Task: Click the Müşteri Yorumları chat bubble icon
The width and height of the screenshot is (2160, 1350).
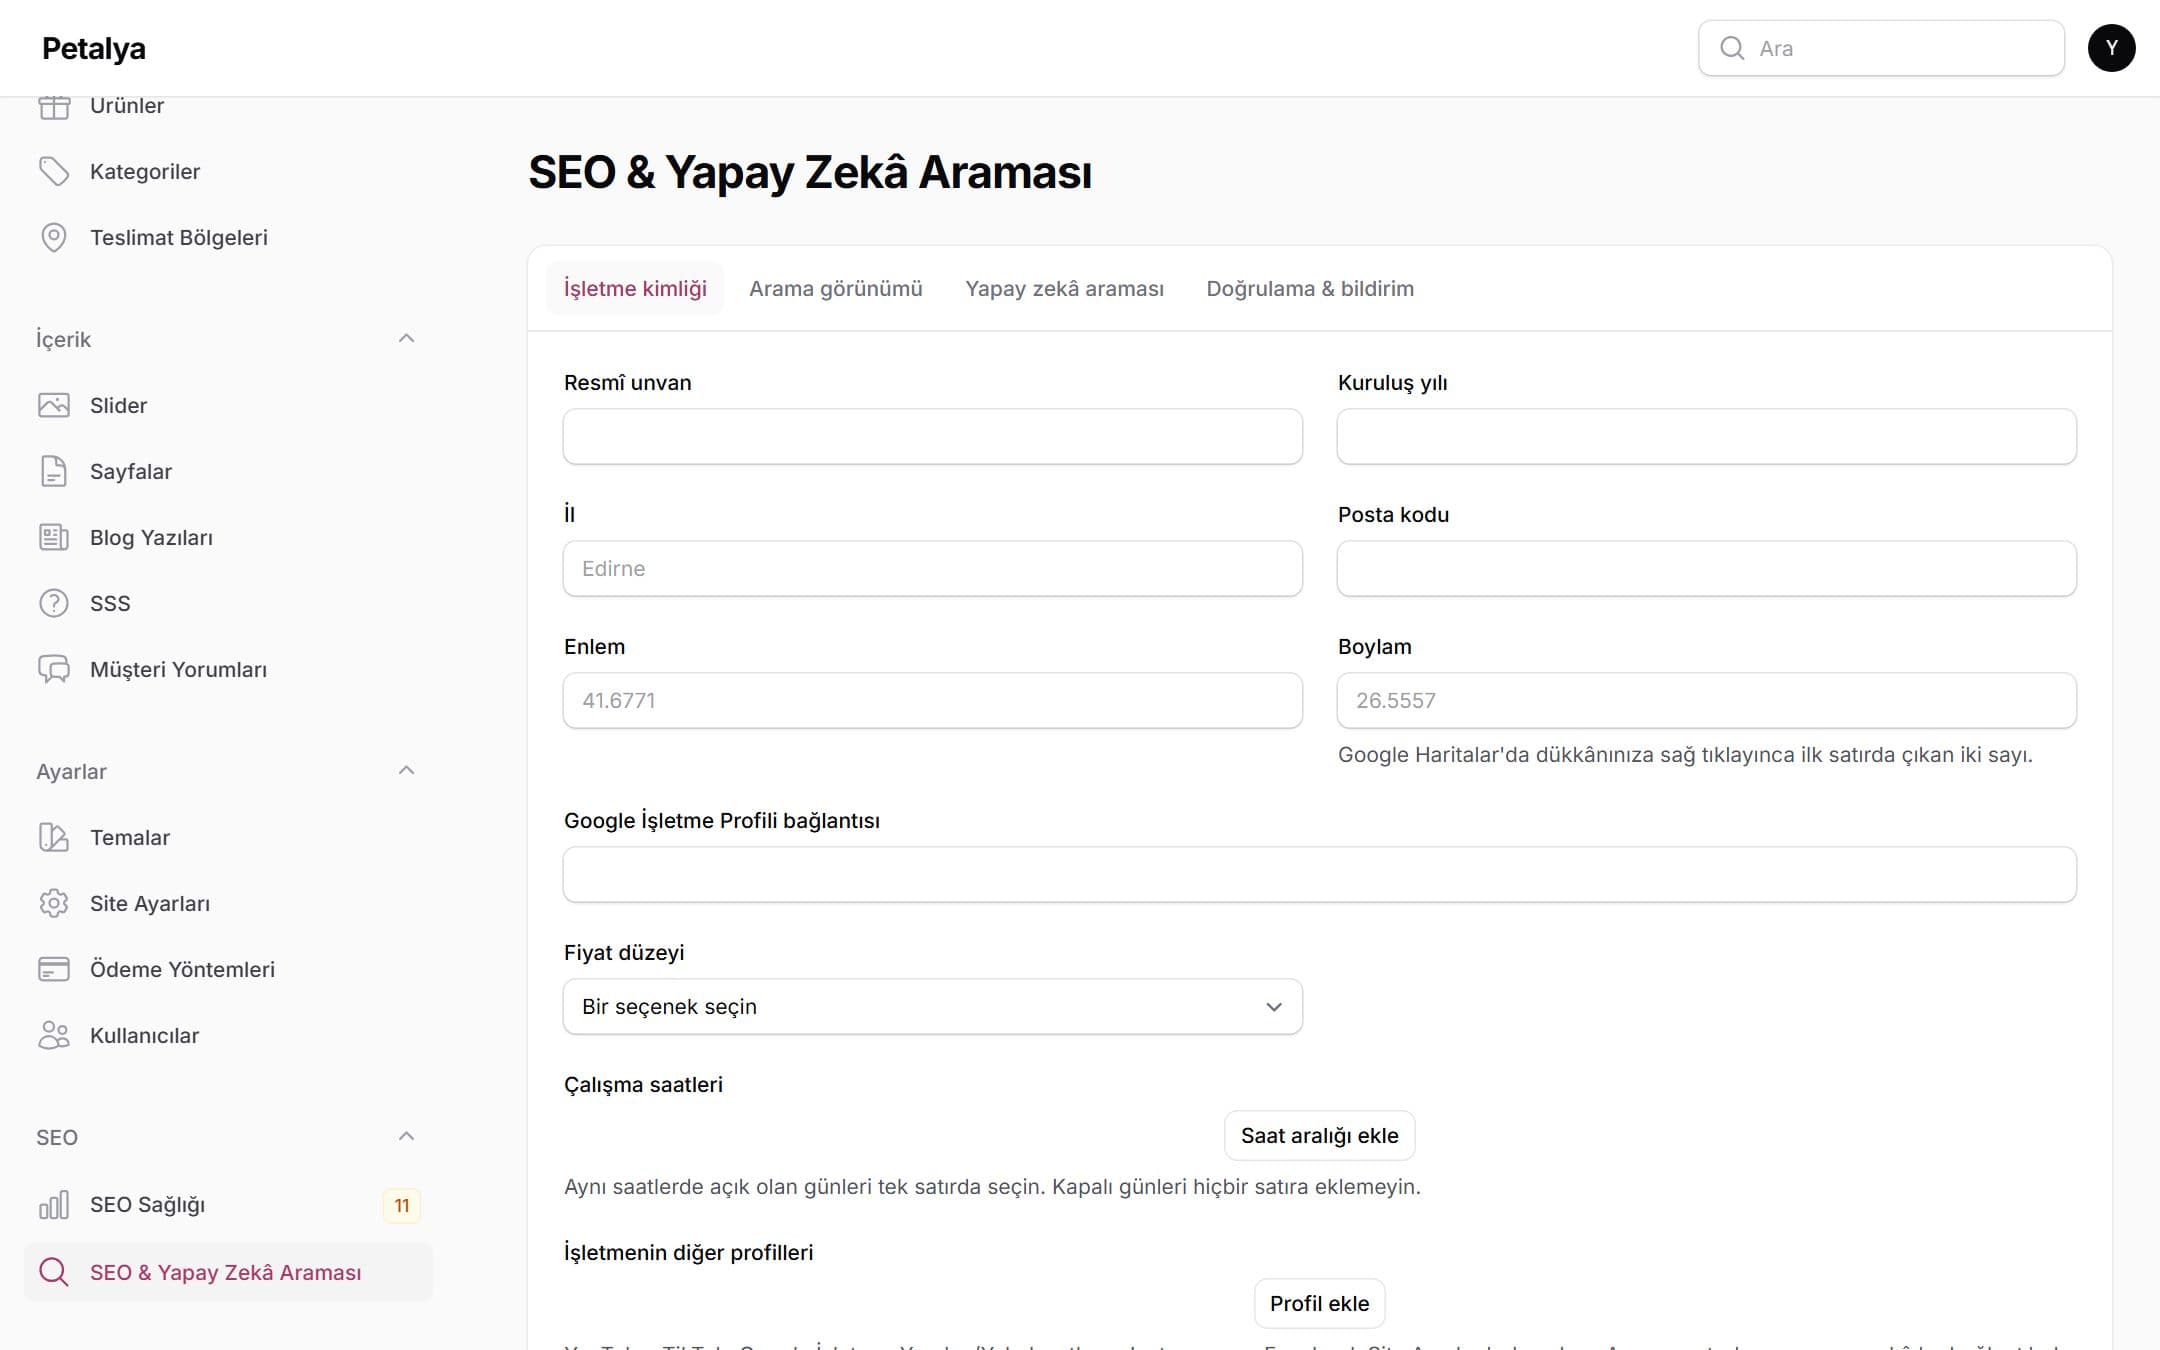Action: tap(54, 669)
